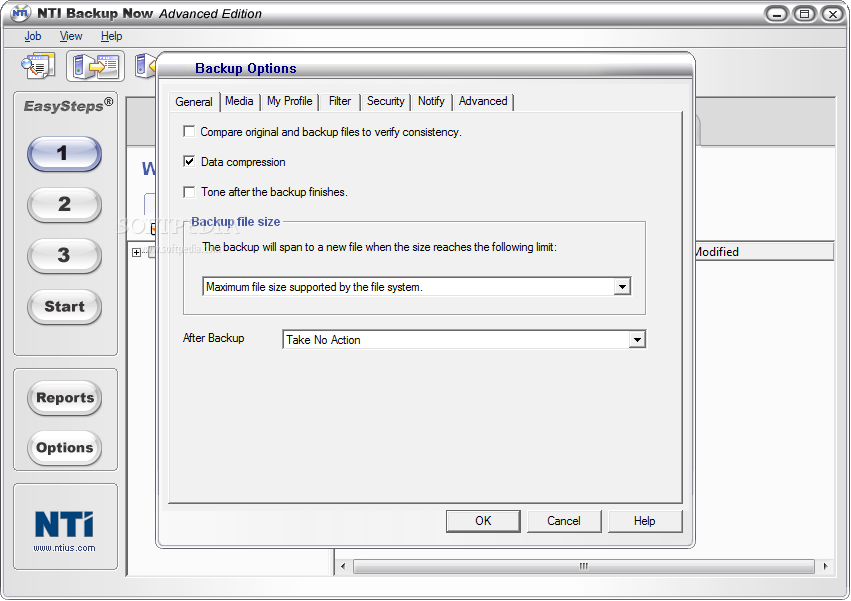Screen dimensions: 851x601
Task: Go to EasySteps step 3
Action: pos(64,256)
